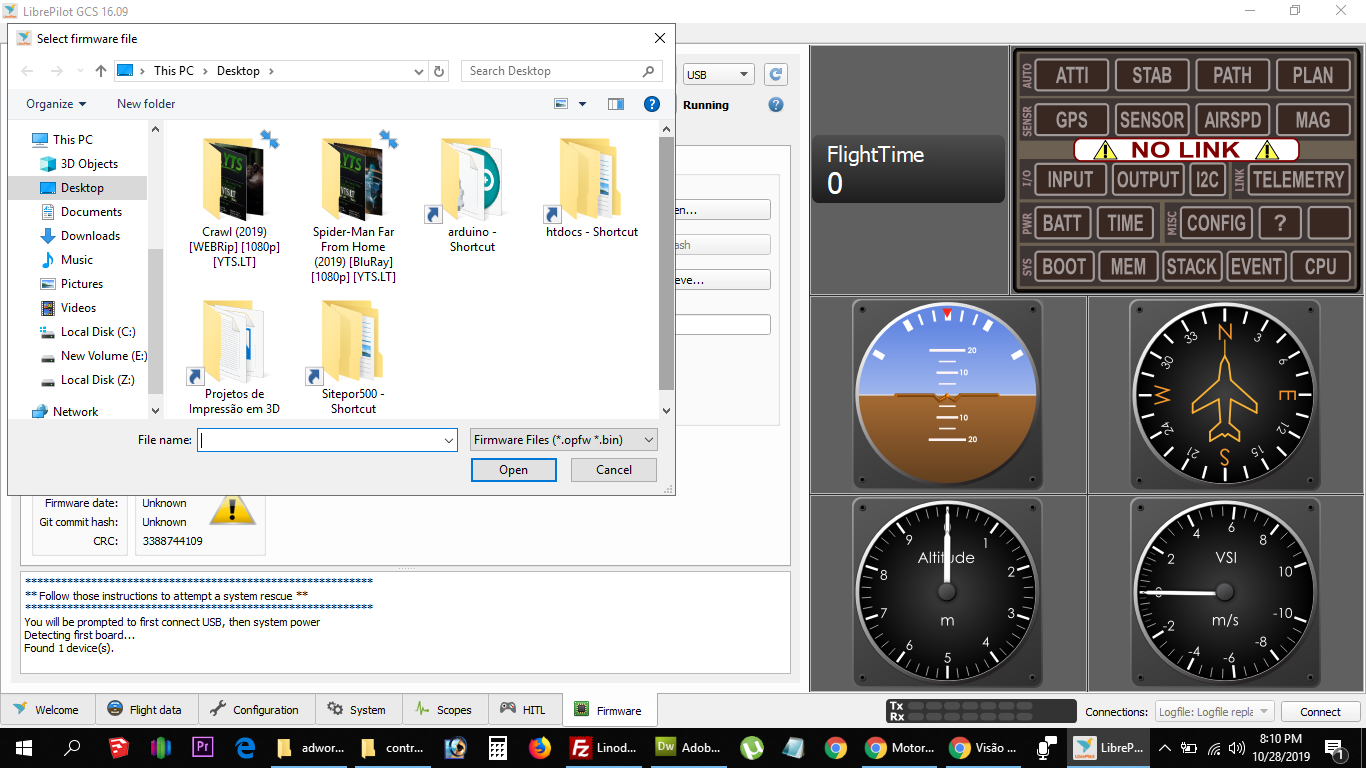Click the Open button to load firmware
This screenshot has height=768, width=1366.
click(513, 469)
